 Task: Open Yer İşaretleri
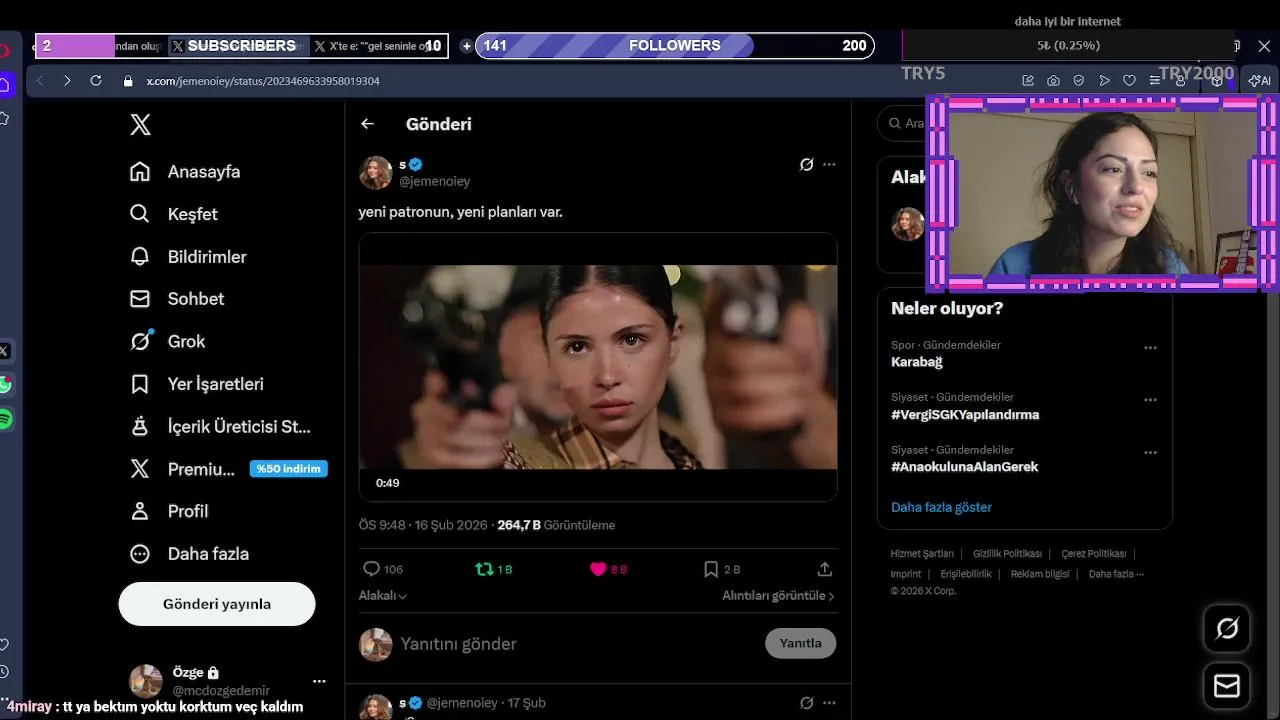(x=196, y=384)
